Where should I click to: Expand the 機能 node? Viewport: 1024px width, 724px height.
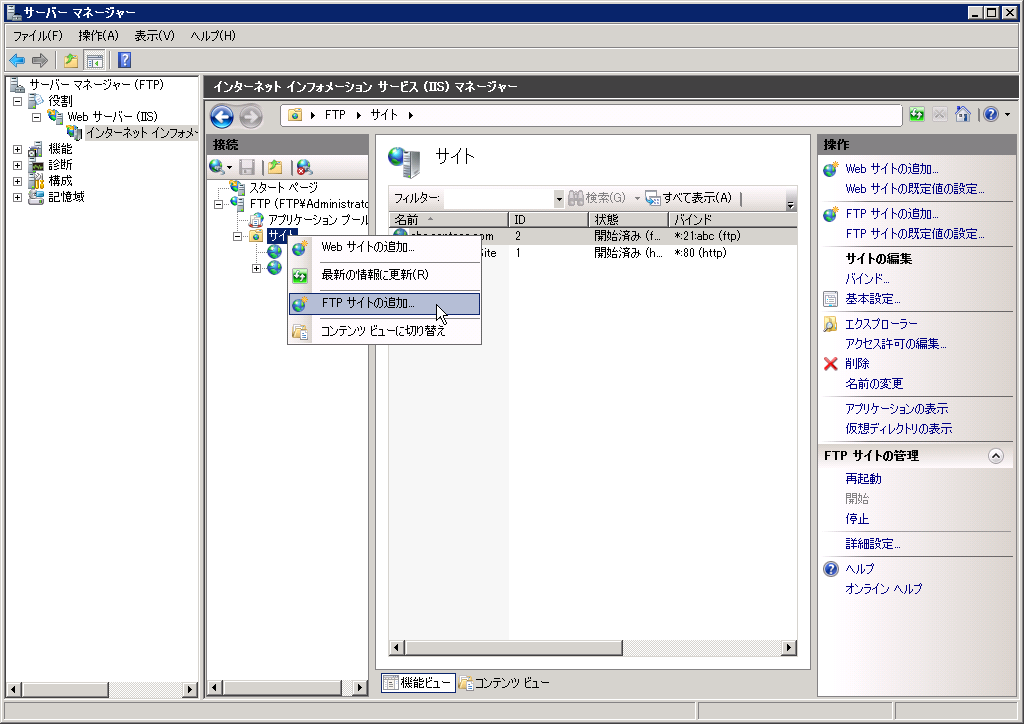tap(18, 150)
